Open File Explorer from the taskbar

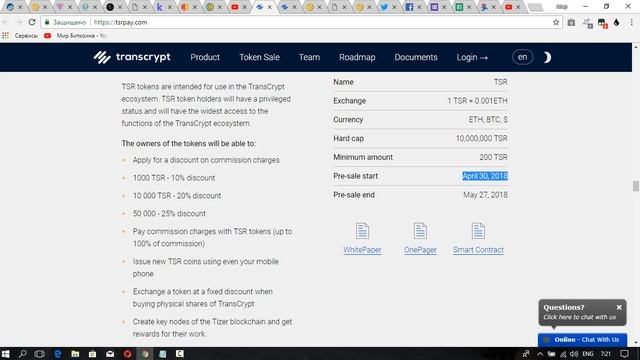[75, 353]
